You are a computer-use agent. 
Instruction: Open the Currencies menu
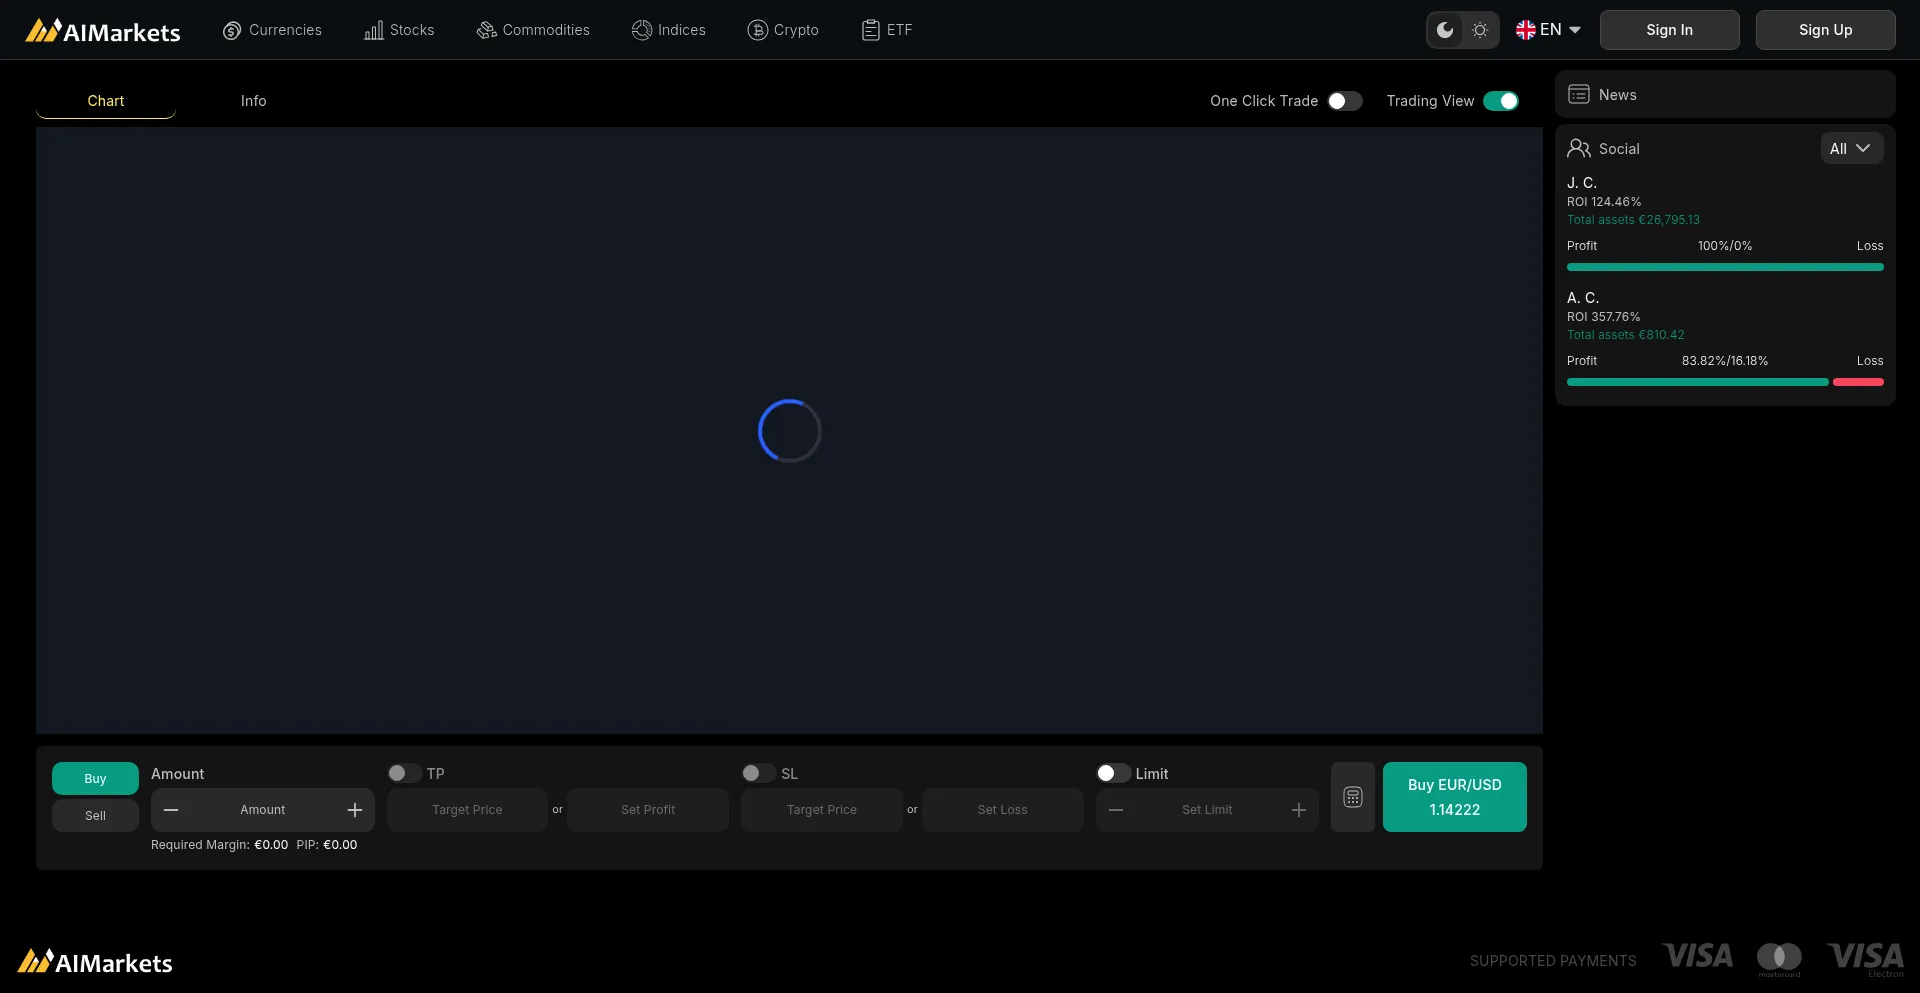pos(272,30)
